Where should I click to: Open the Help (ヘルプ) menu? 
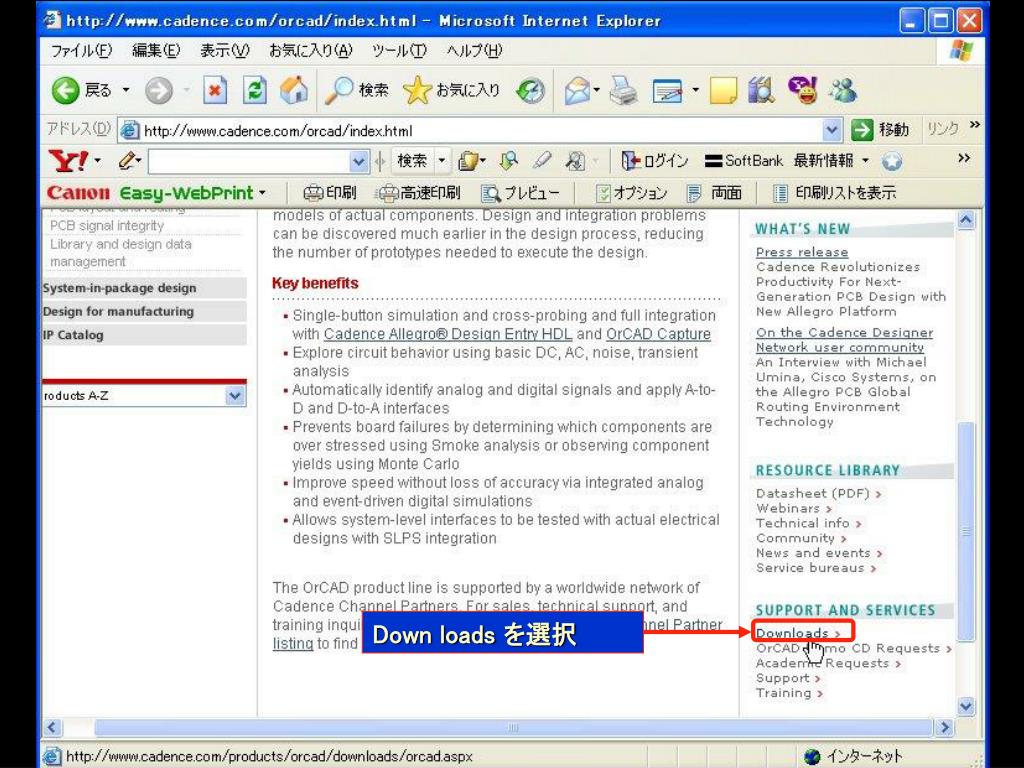pos(474,50)
